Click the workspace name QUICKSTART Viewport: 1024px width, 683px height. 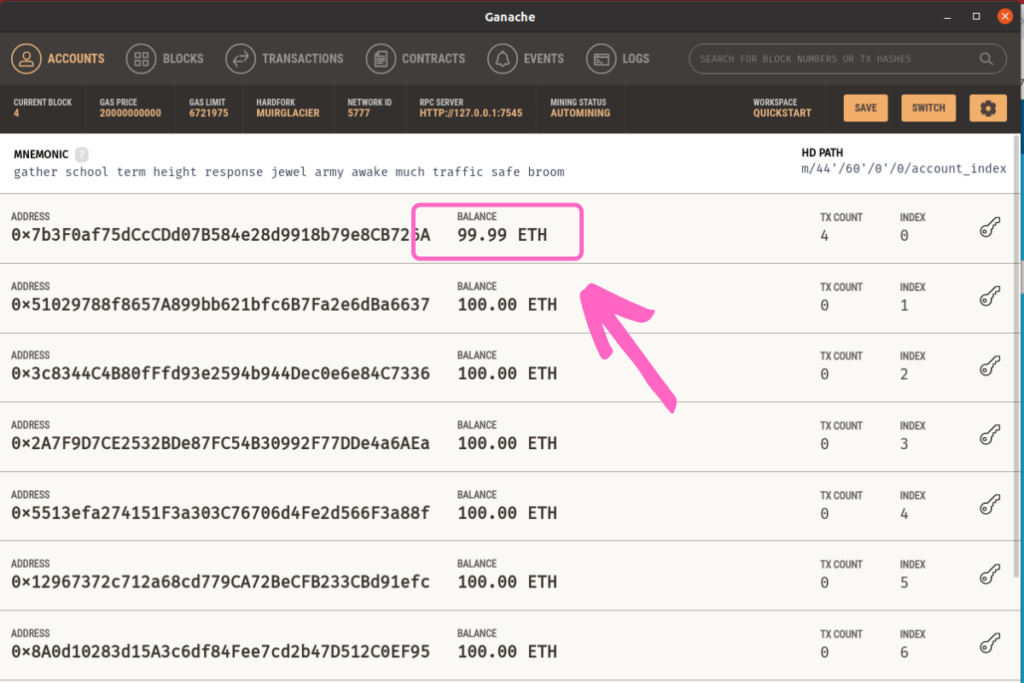tap(782, 113)
